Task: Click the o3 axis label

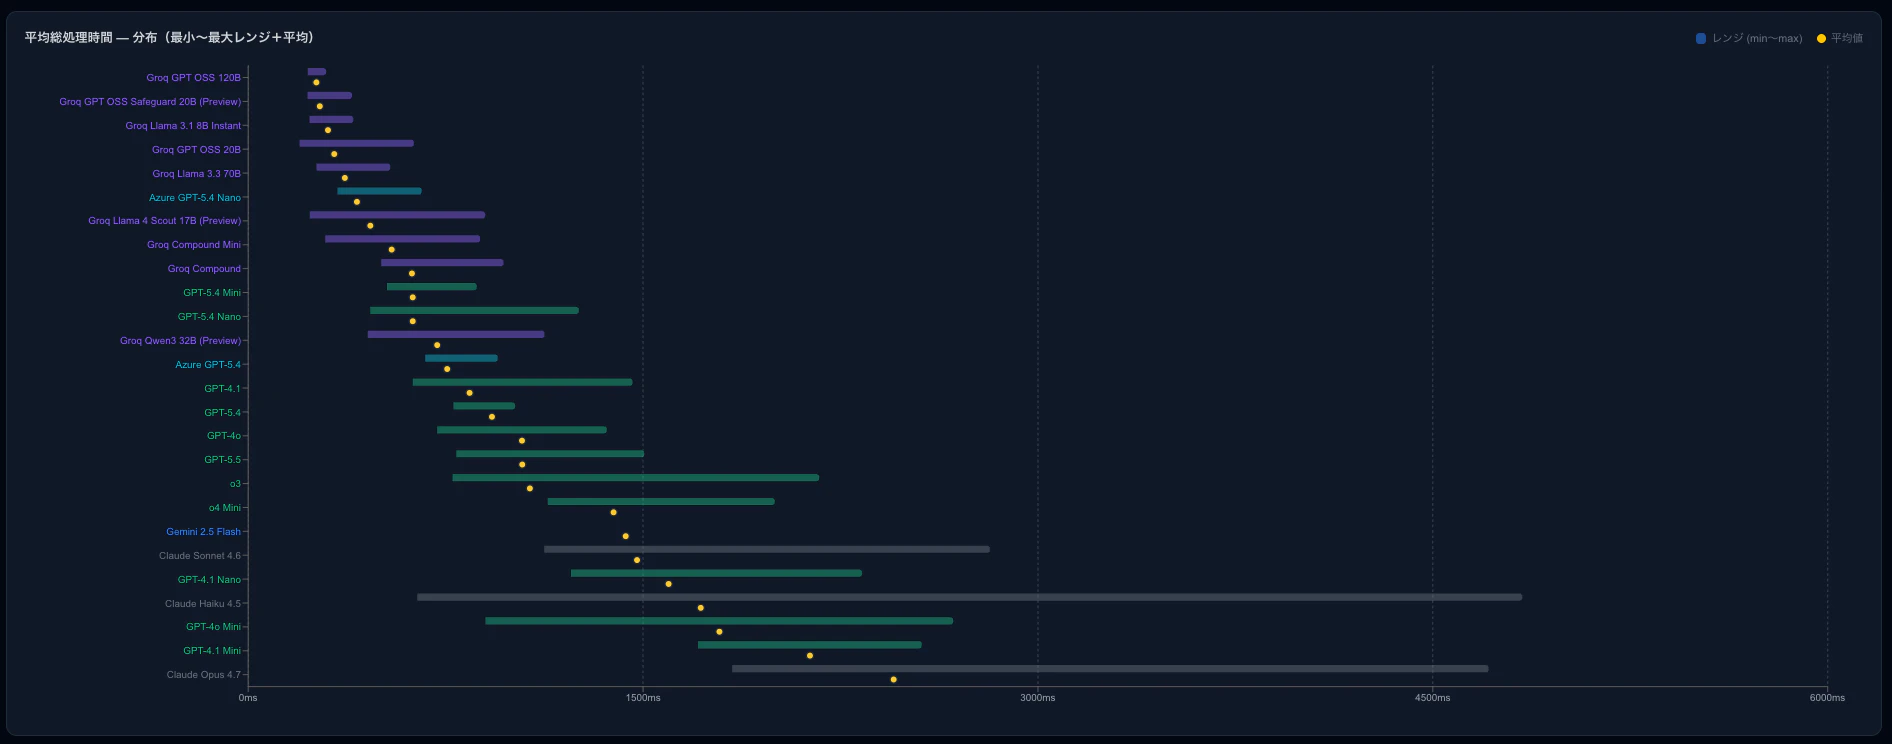Action: tap(235, 484)
